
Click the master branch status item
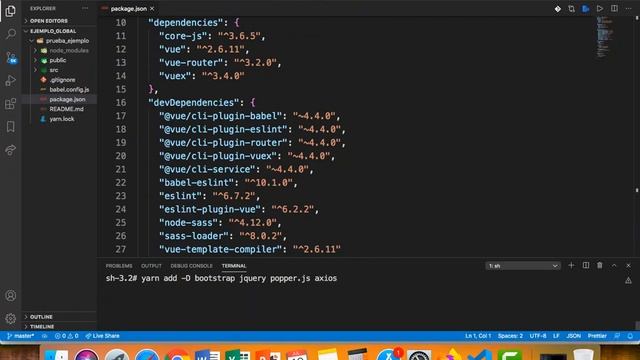click(20, 336)
